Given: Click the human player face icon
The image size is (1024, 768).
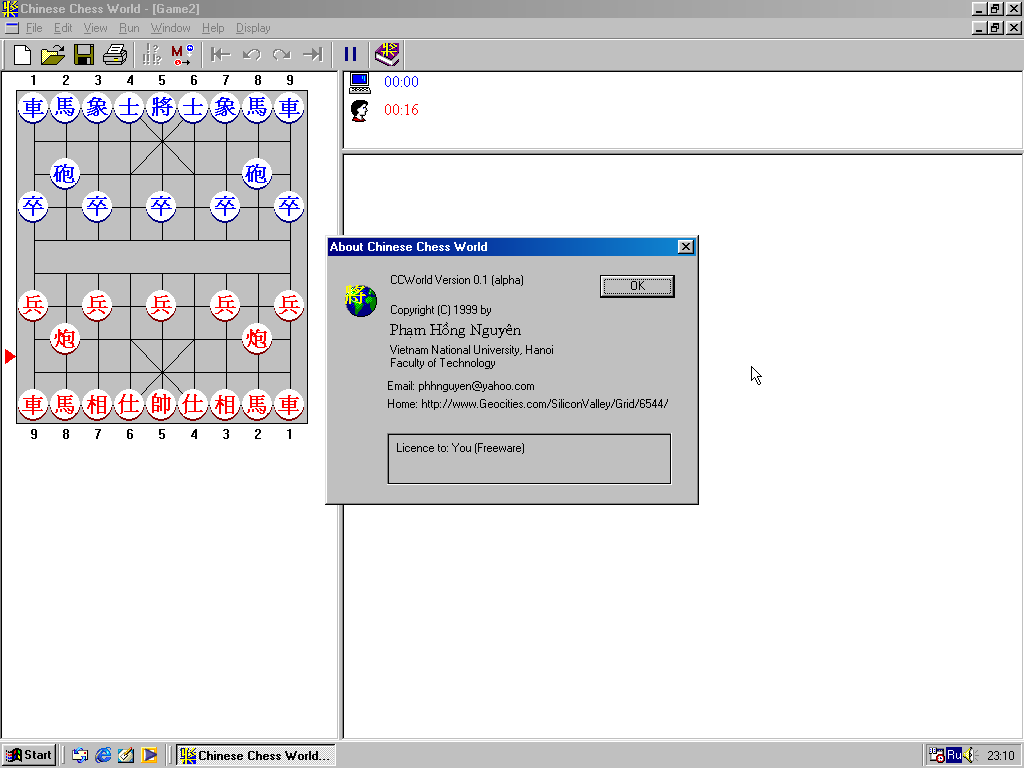Looking at the screenshot, I should pyautogui.click(x=359, y=110).
